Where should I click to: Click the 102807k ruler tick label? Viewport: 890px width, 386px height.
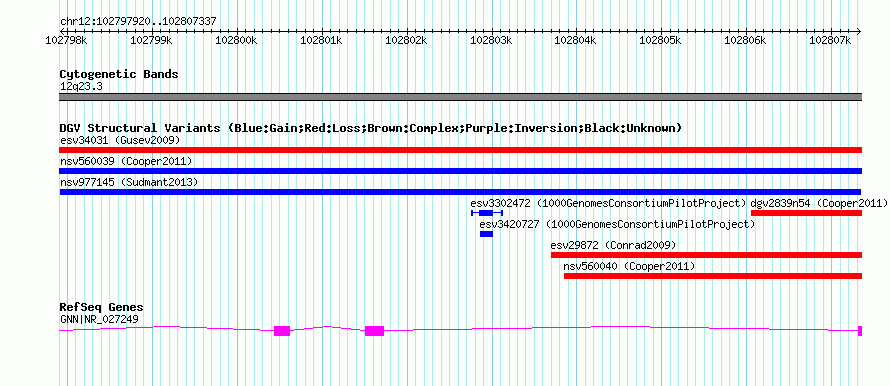[x=830, y=40]
